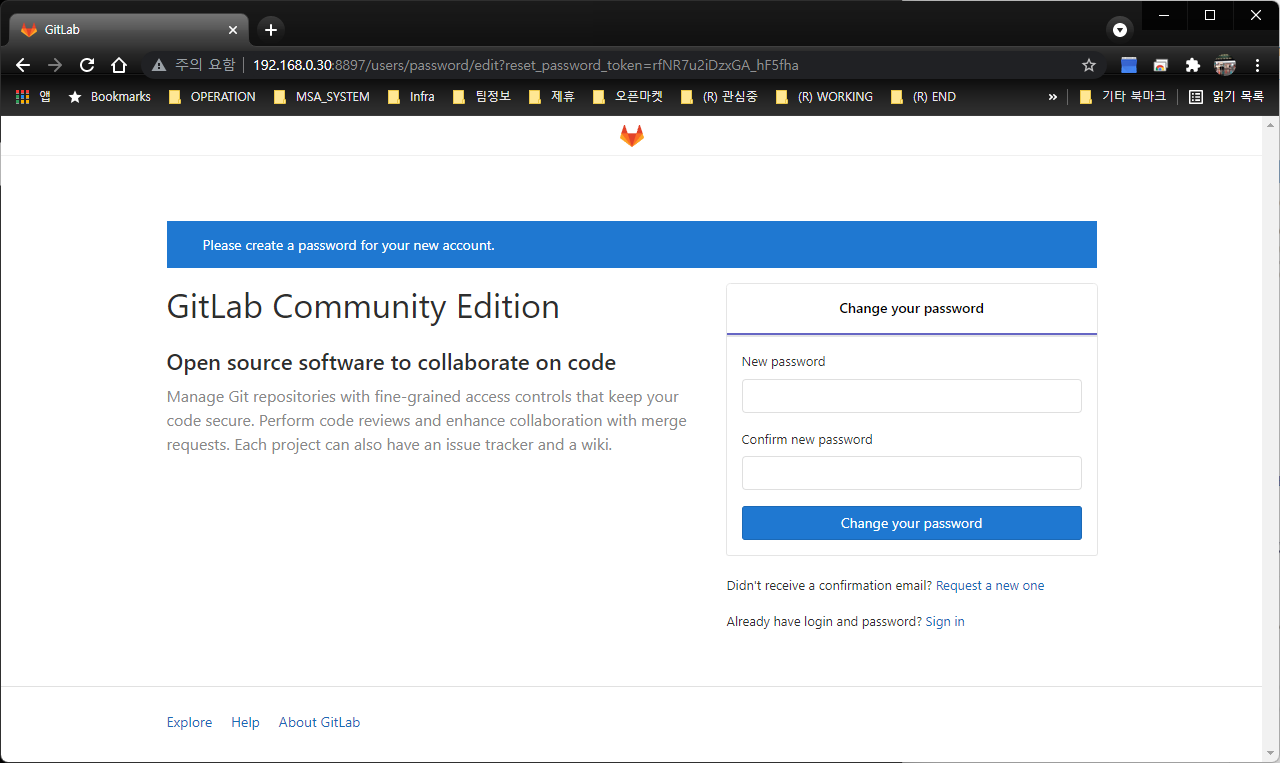Click the blue Change your password button

pyautogui.click(x=911, y=523)
